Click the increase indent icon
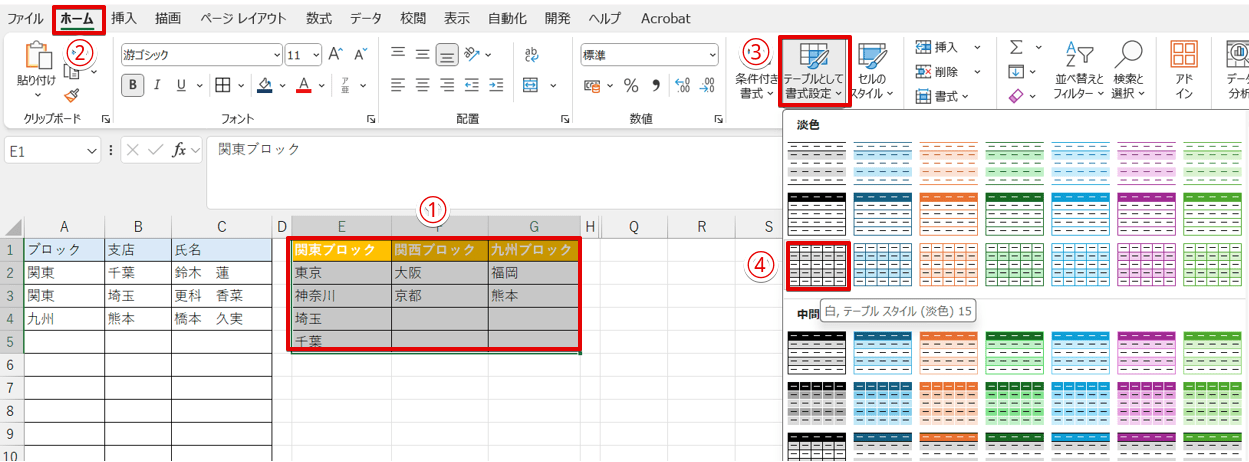The height and width of the screenshot is (462, 1249). (x=495, y=85)
